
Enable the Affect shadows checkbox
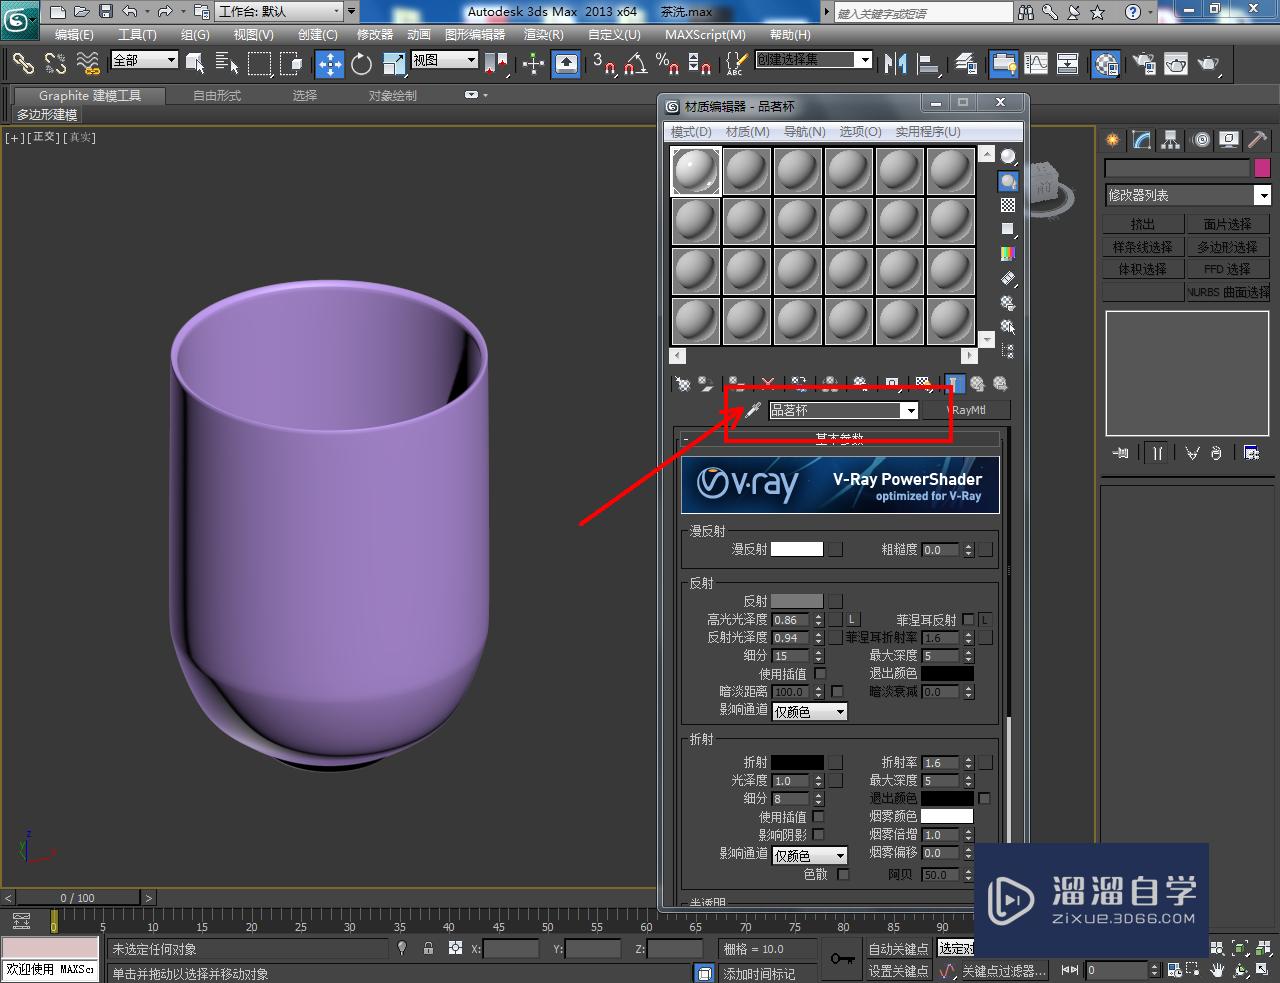(x=819, y=835)
